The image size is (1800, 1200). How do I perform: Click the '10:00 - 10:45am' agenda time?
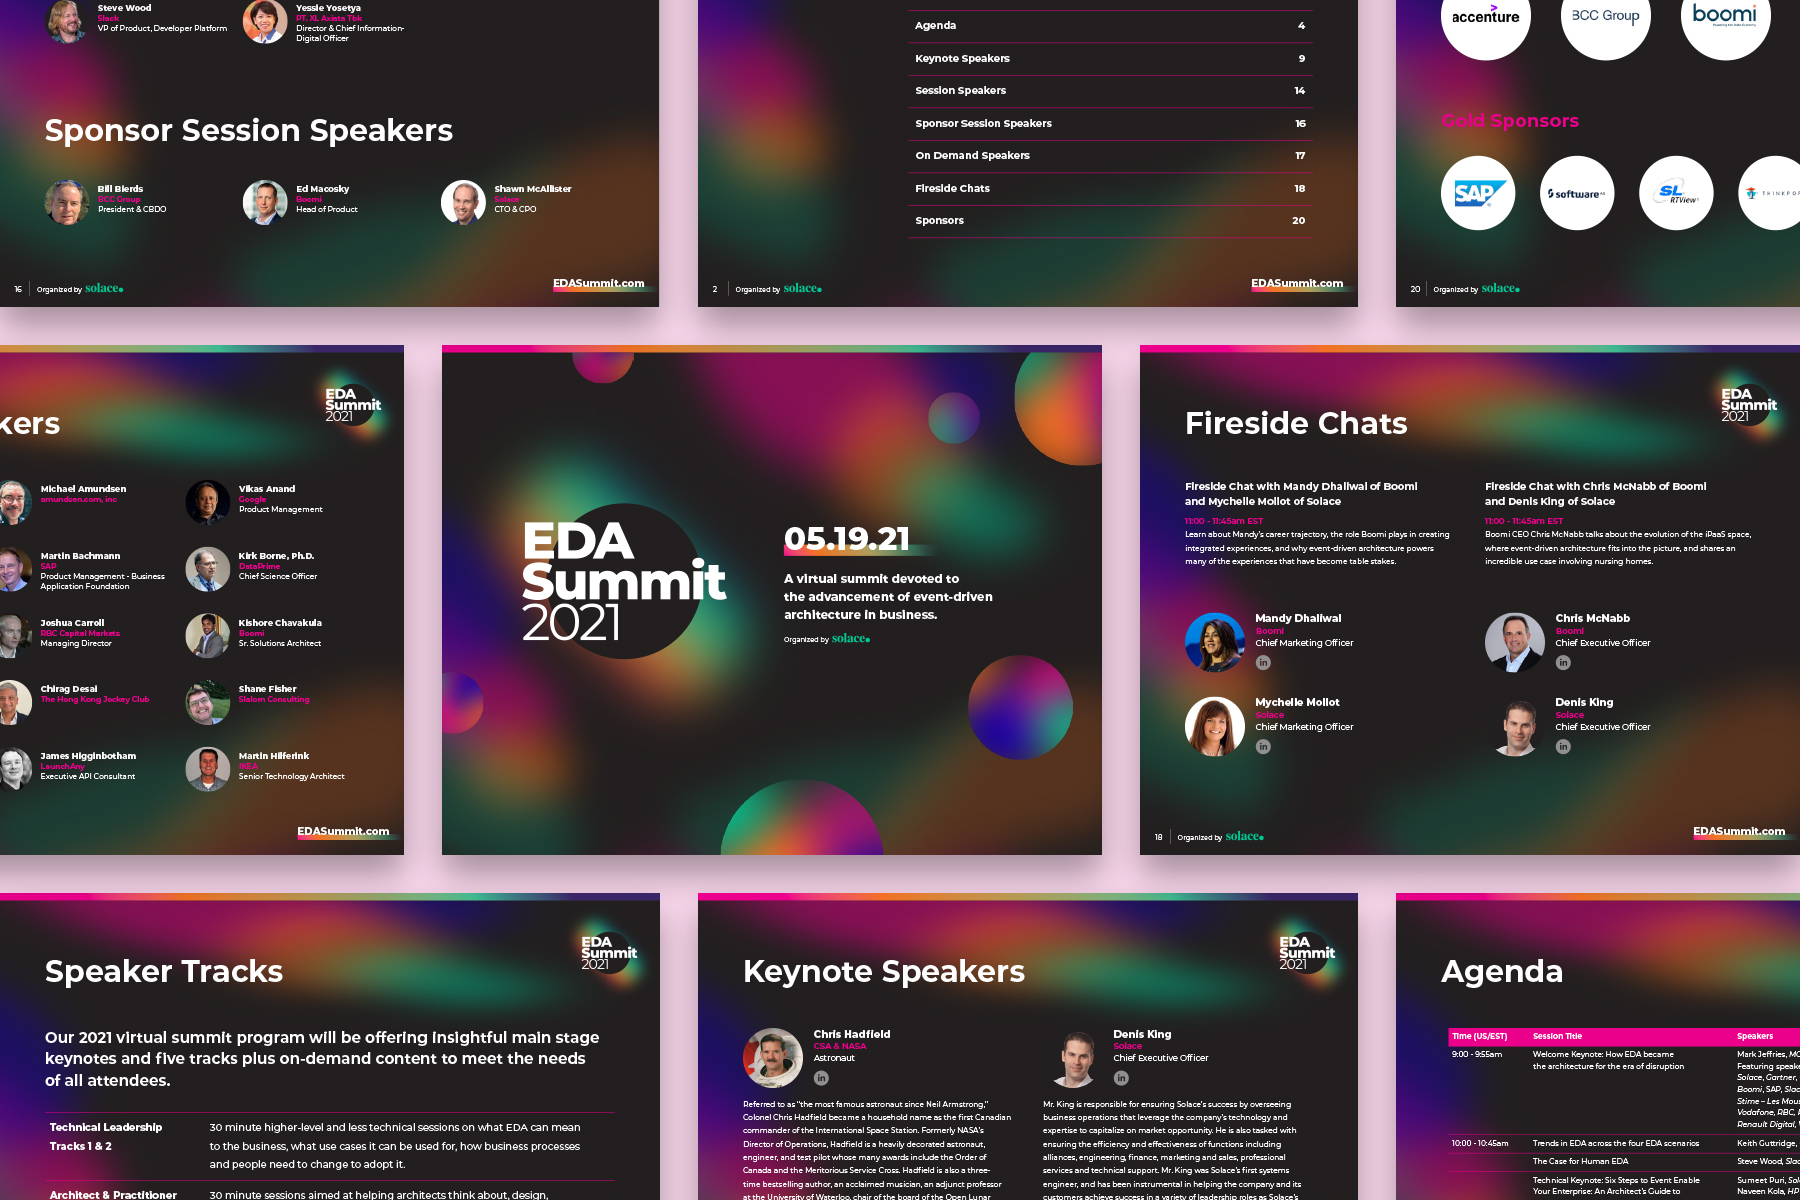(1480, 1143)
